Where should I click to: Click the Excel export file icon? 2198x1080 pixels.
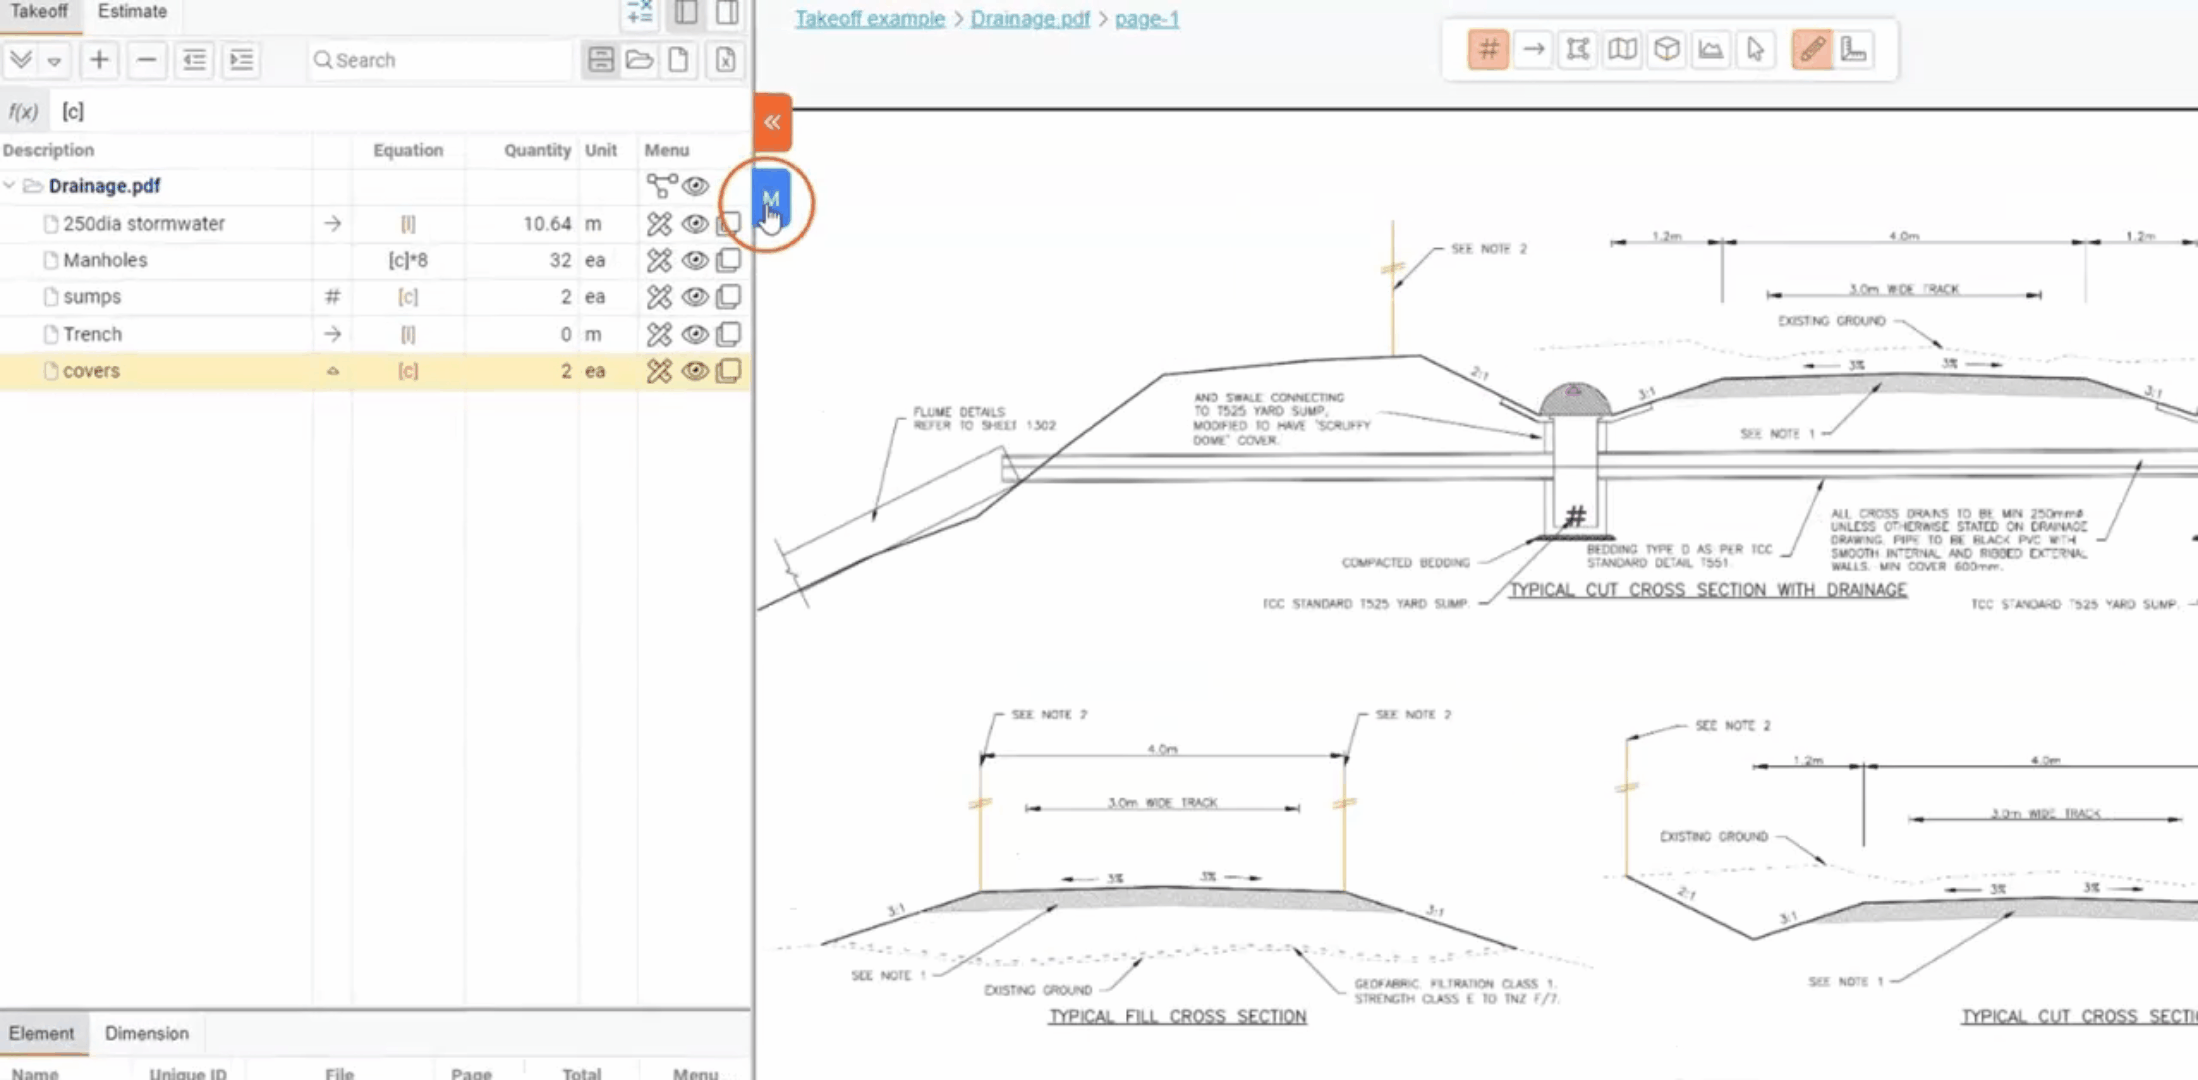click(x=725, y=60)
